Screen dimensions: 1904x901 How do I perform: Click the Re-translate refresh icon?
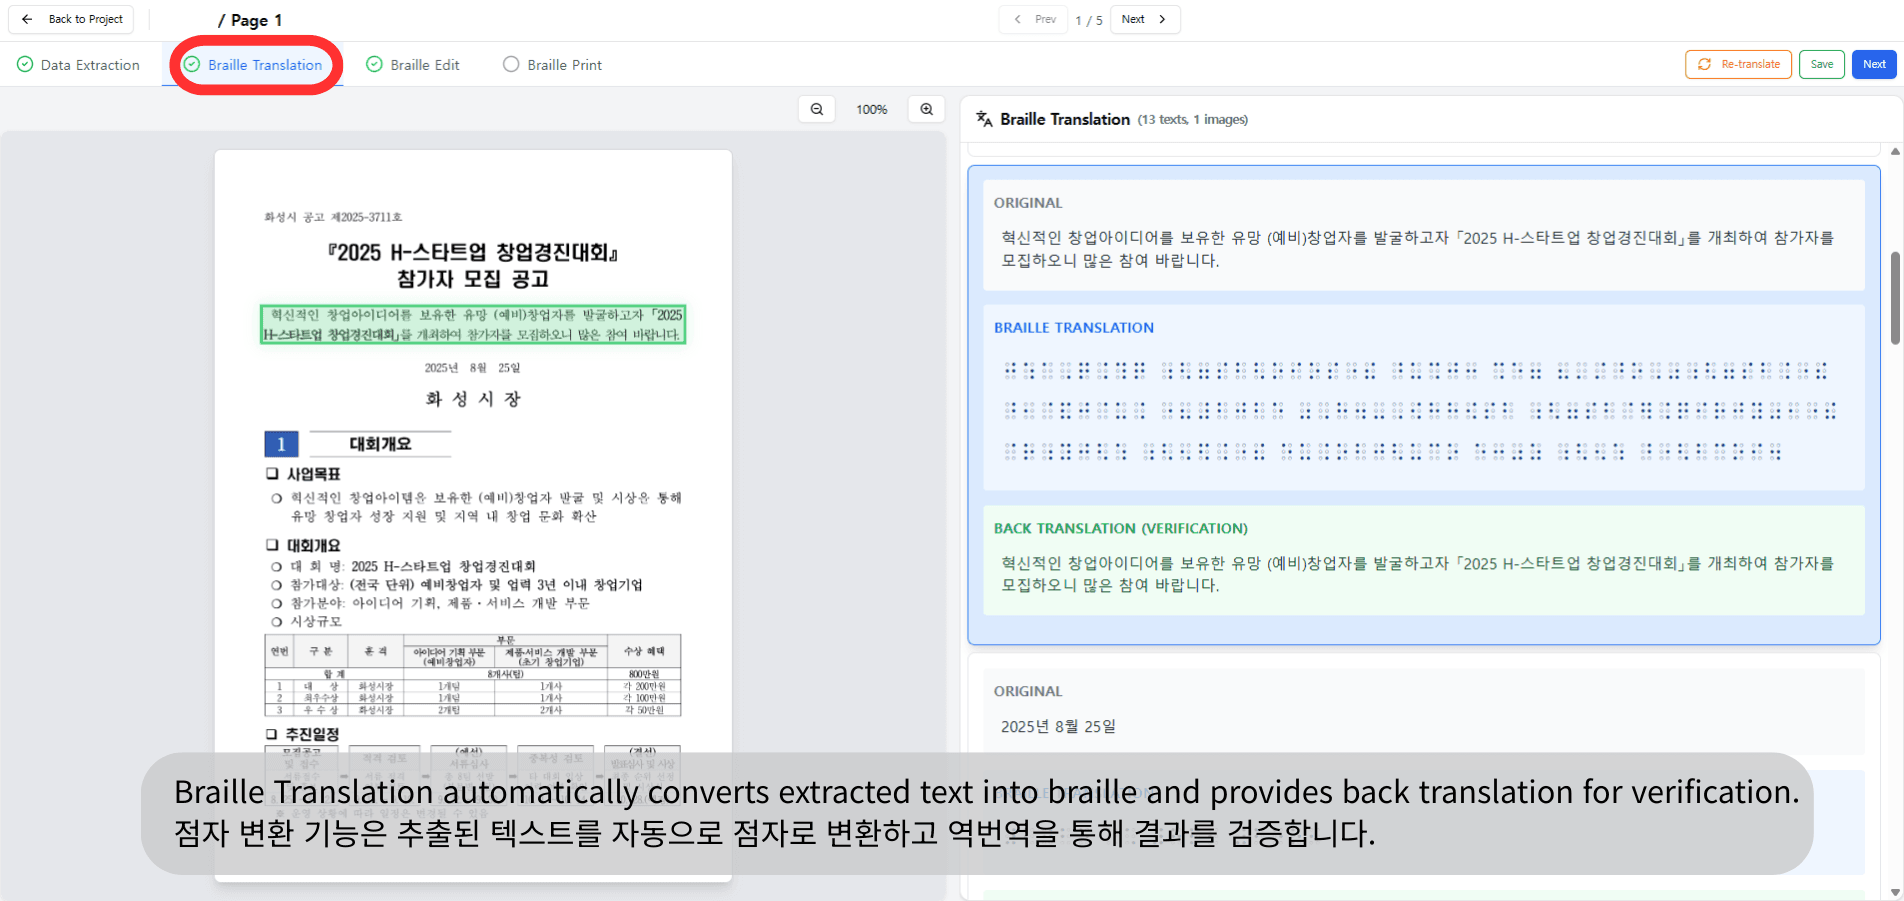point(1704,64)
